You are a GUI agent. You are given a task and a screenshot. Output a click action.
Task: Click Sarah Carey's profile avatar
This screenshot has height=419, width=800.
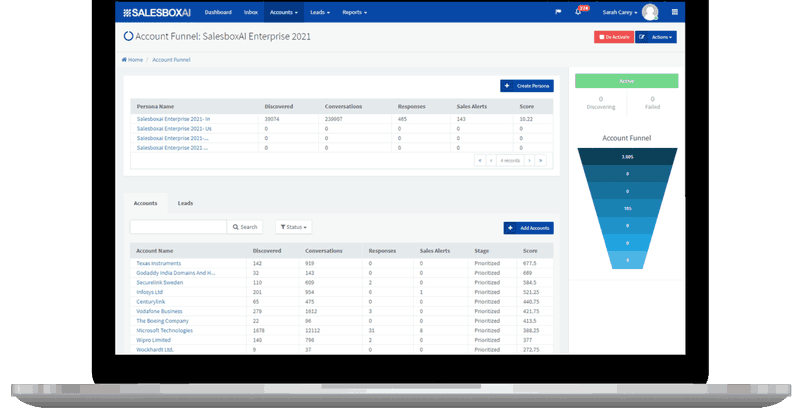point(650,12)
